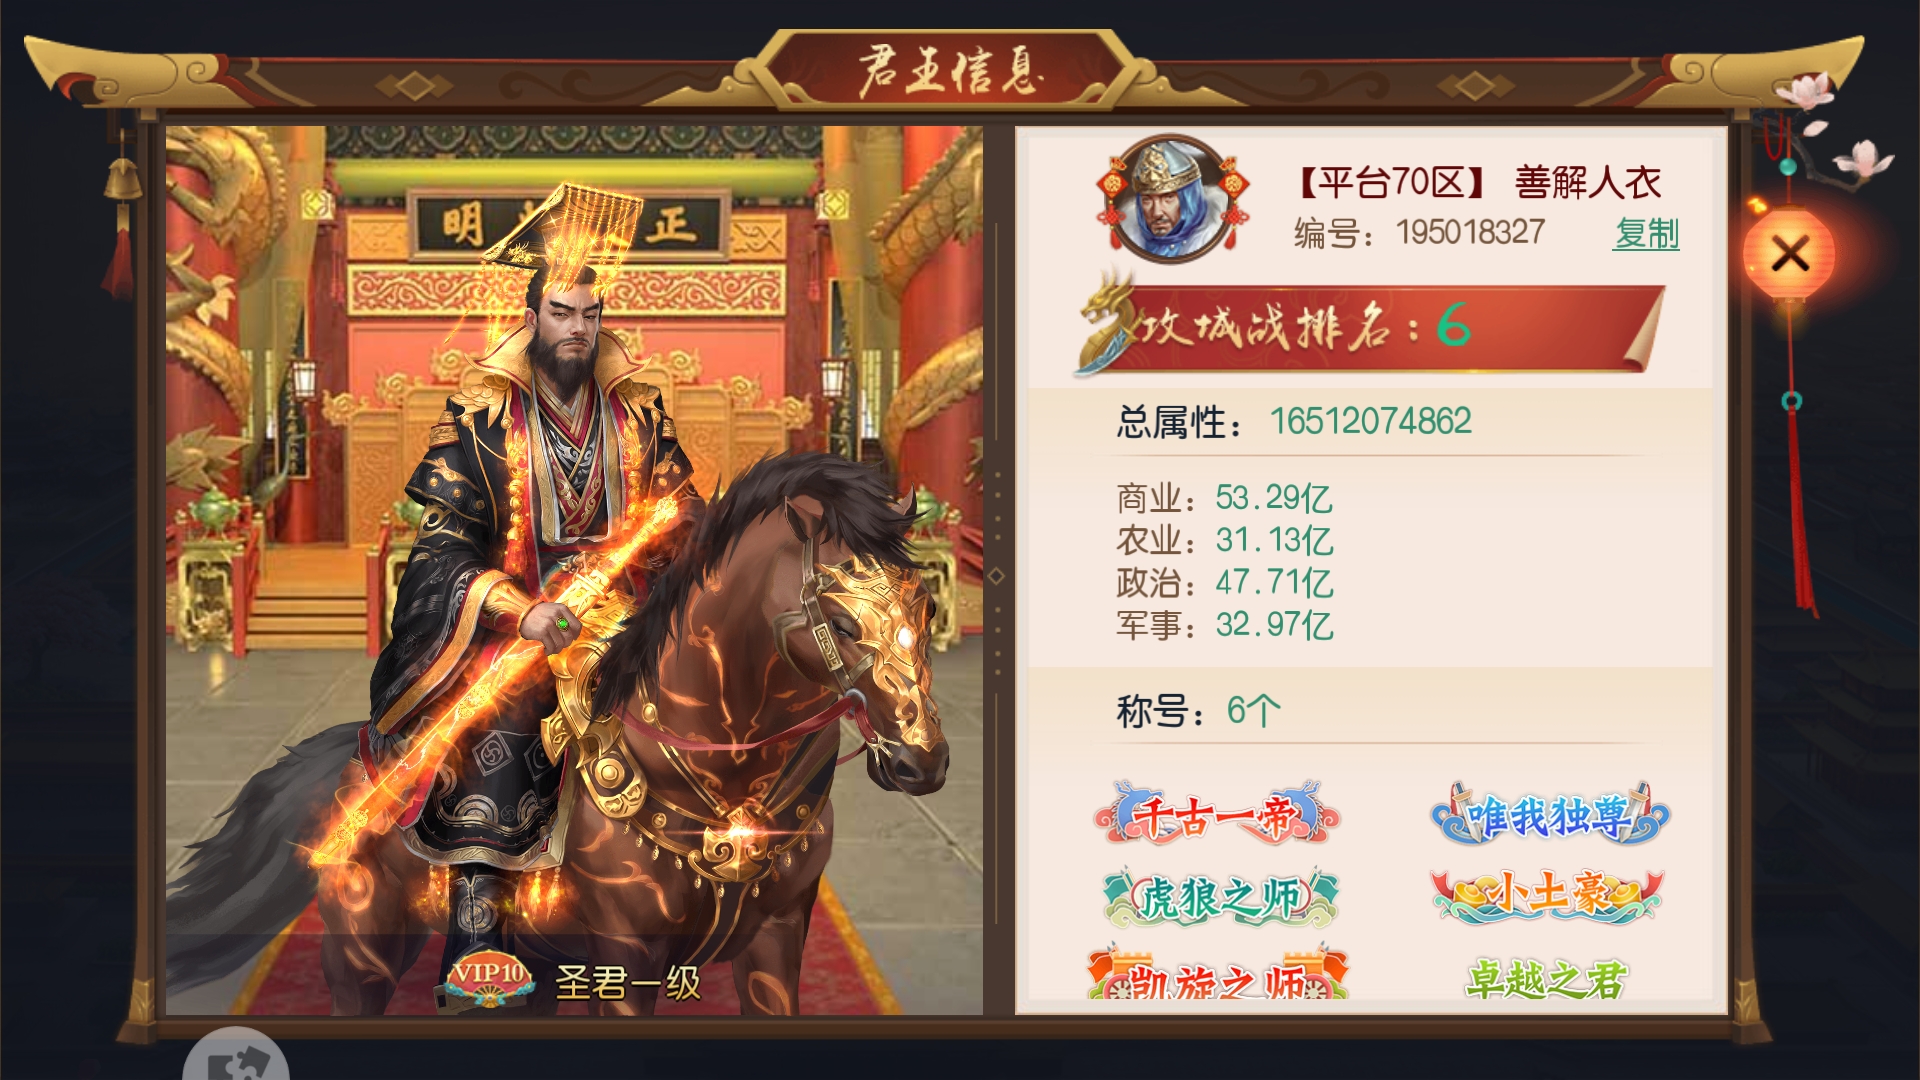Select the 卓越之君 title badge
1920x1080 pixels.
[1547, 978]
